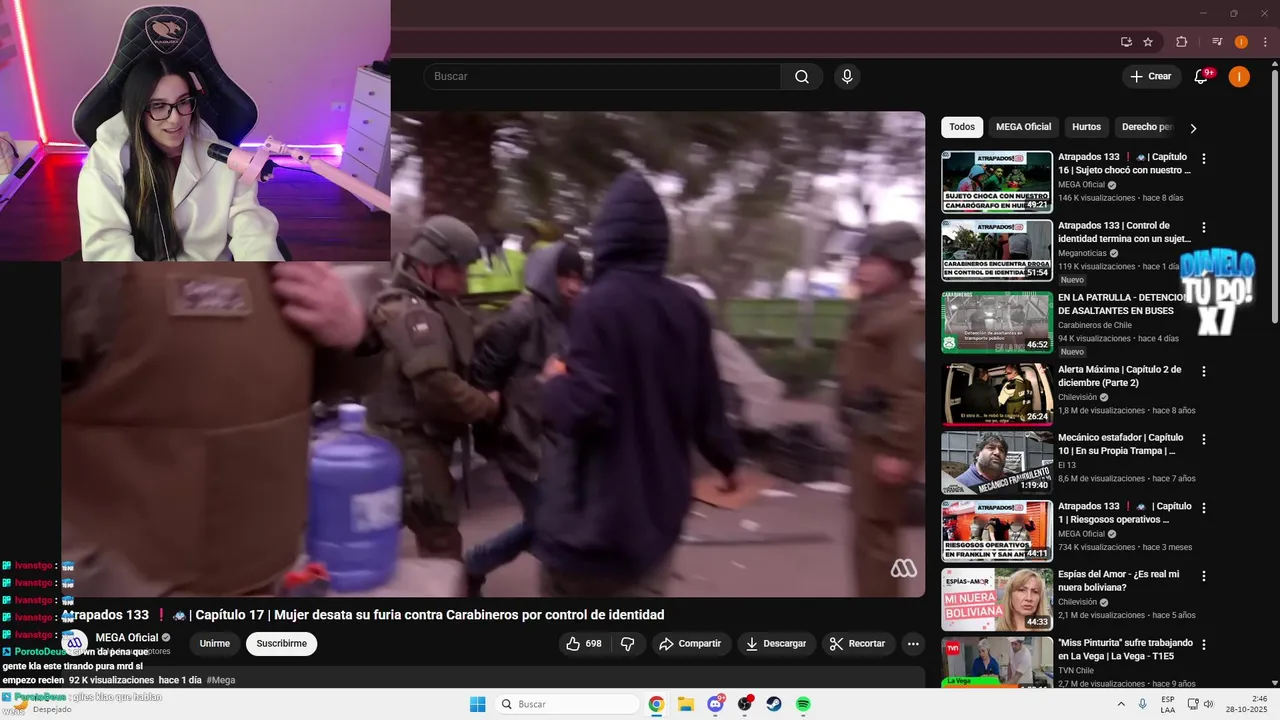The width and height of the screenshot is (1280, 720).
Task: Dislike the video with thumbs-down
Action: click(x=628, y=644)
